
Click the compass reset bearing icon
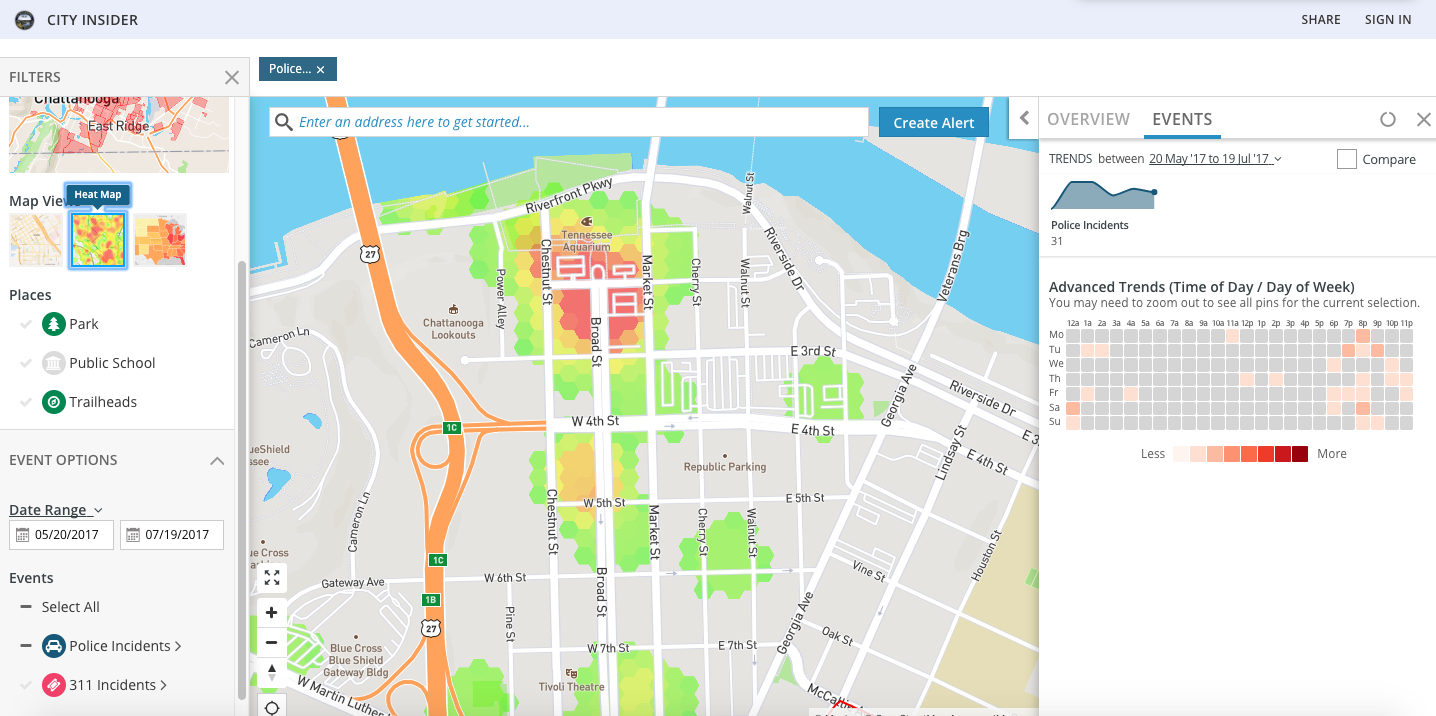pos(271,672)
